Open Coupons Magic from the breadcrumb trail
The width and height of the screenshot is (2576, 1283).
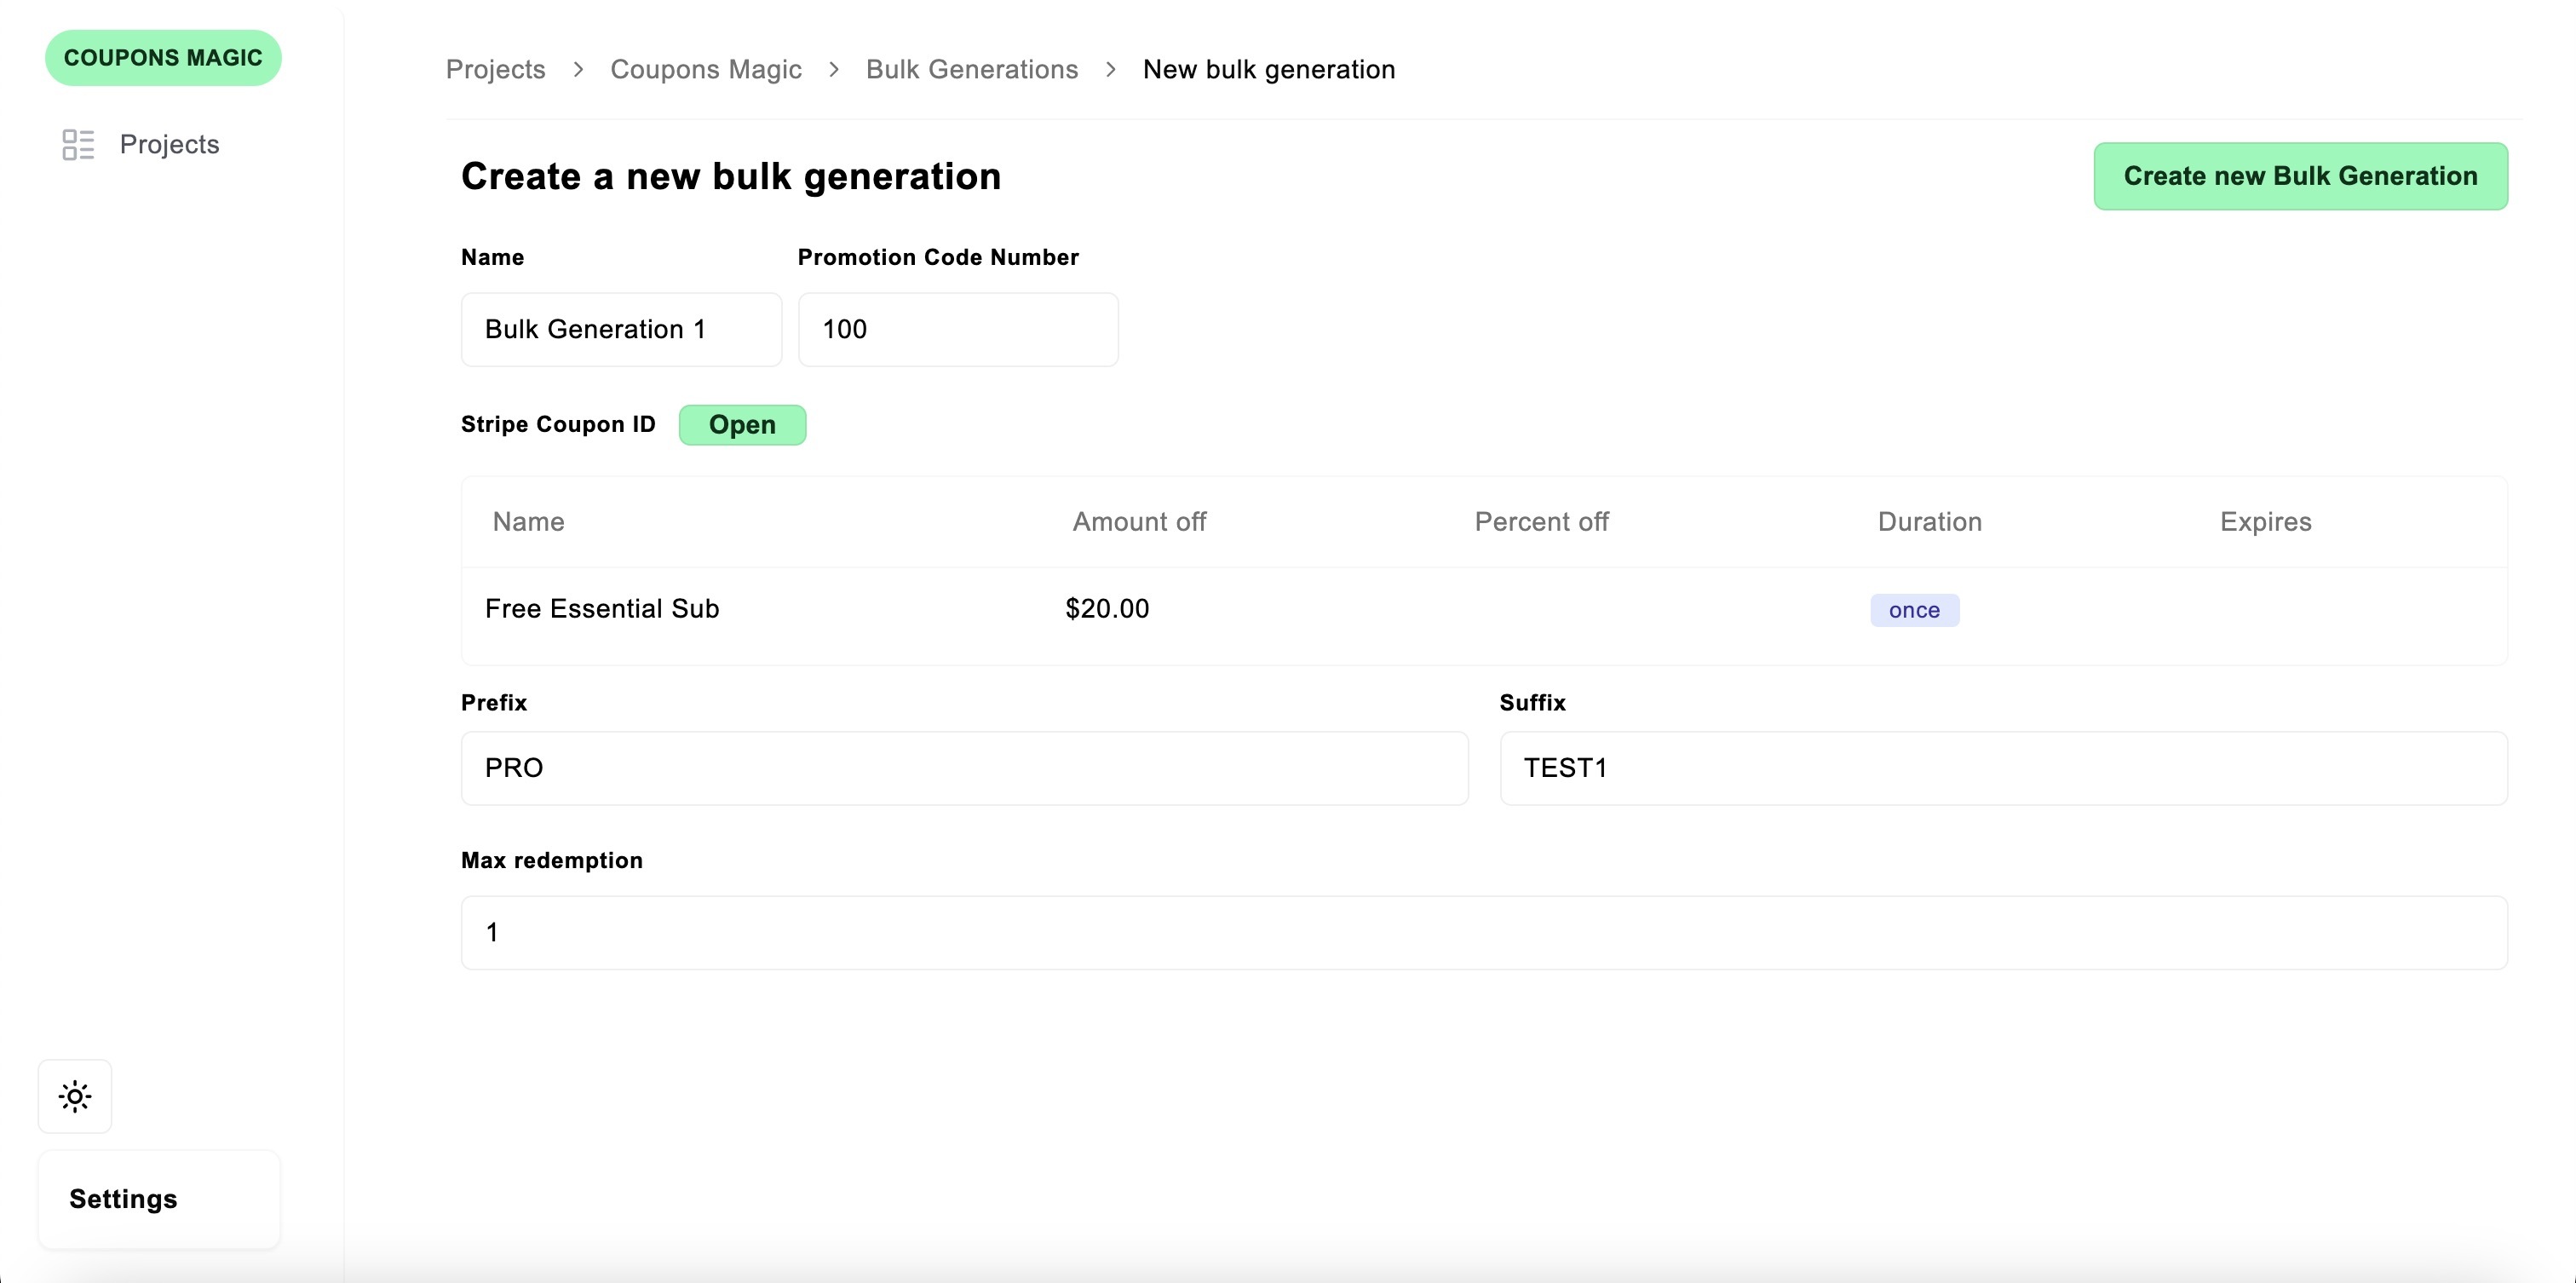707,69
